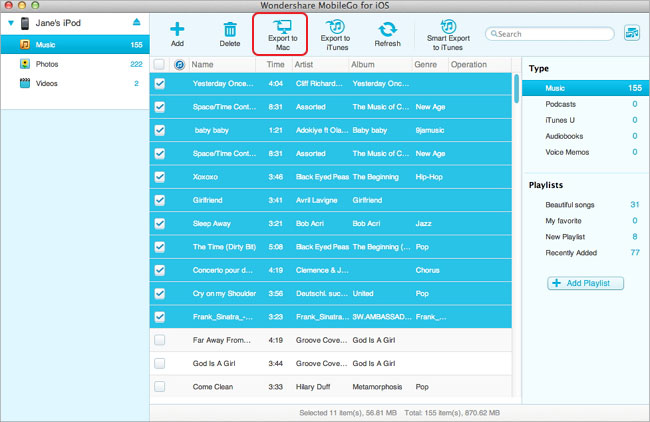
Task: Open the Recently Added playlist
Action: point(585,253)
